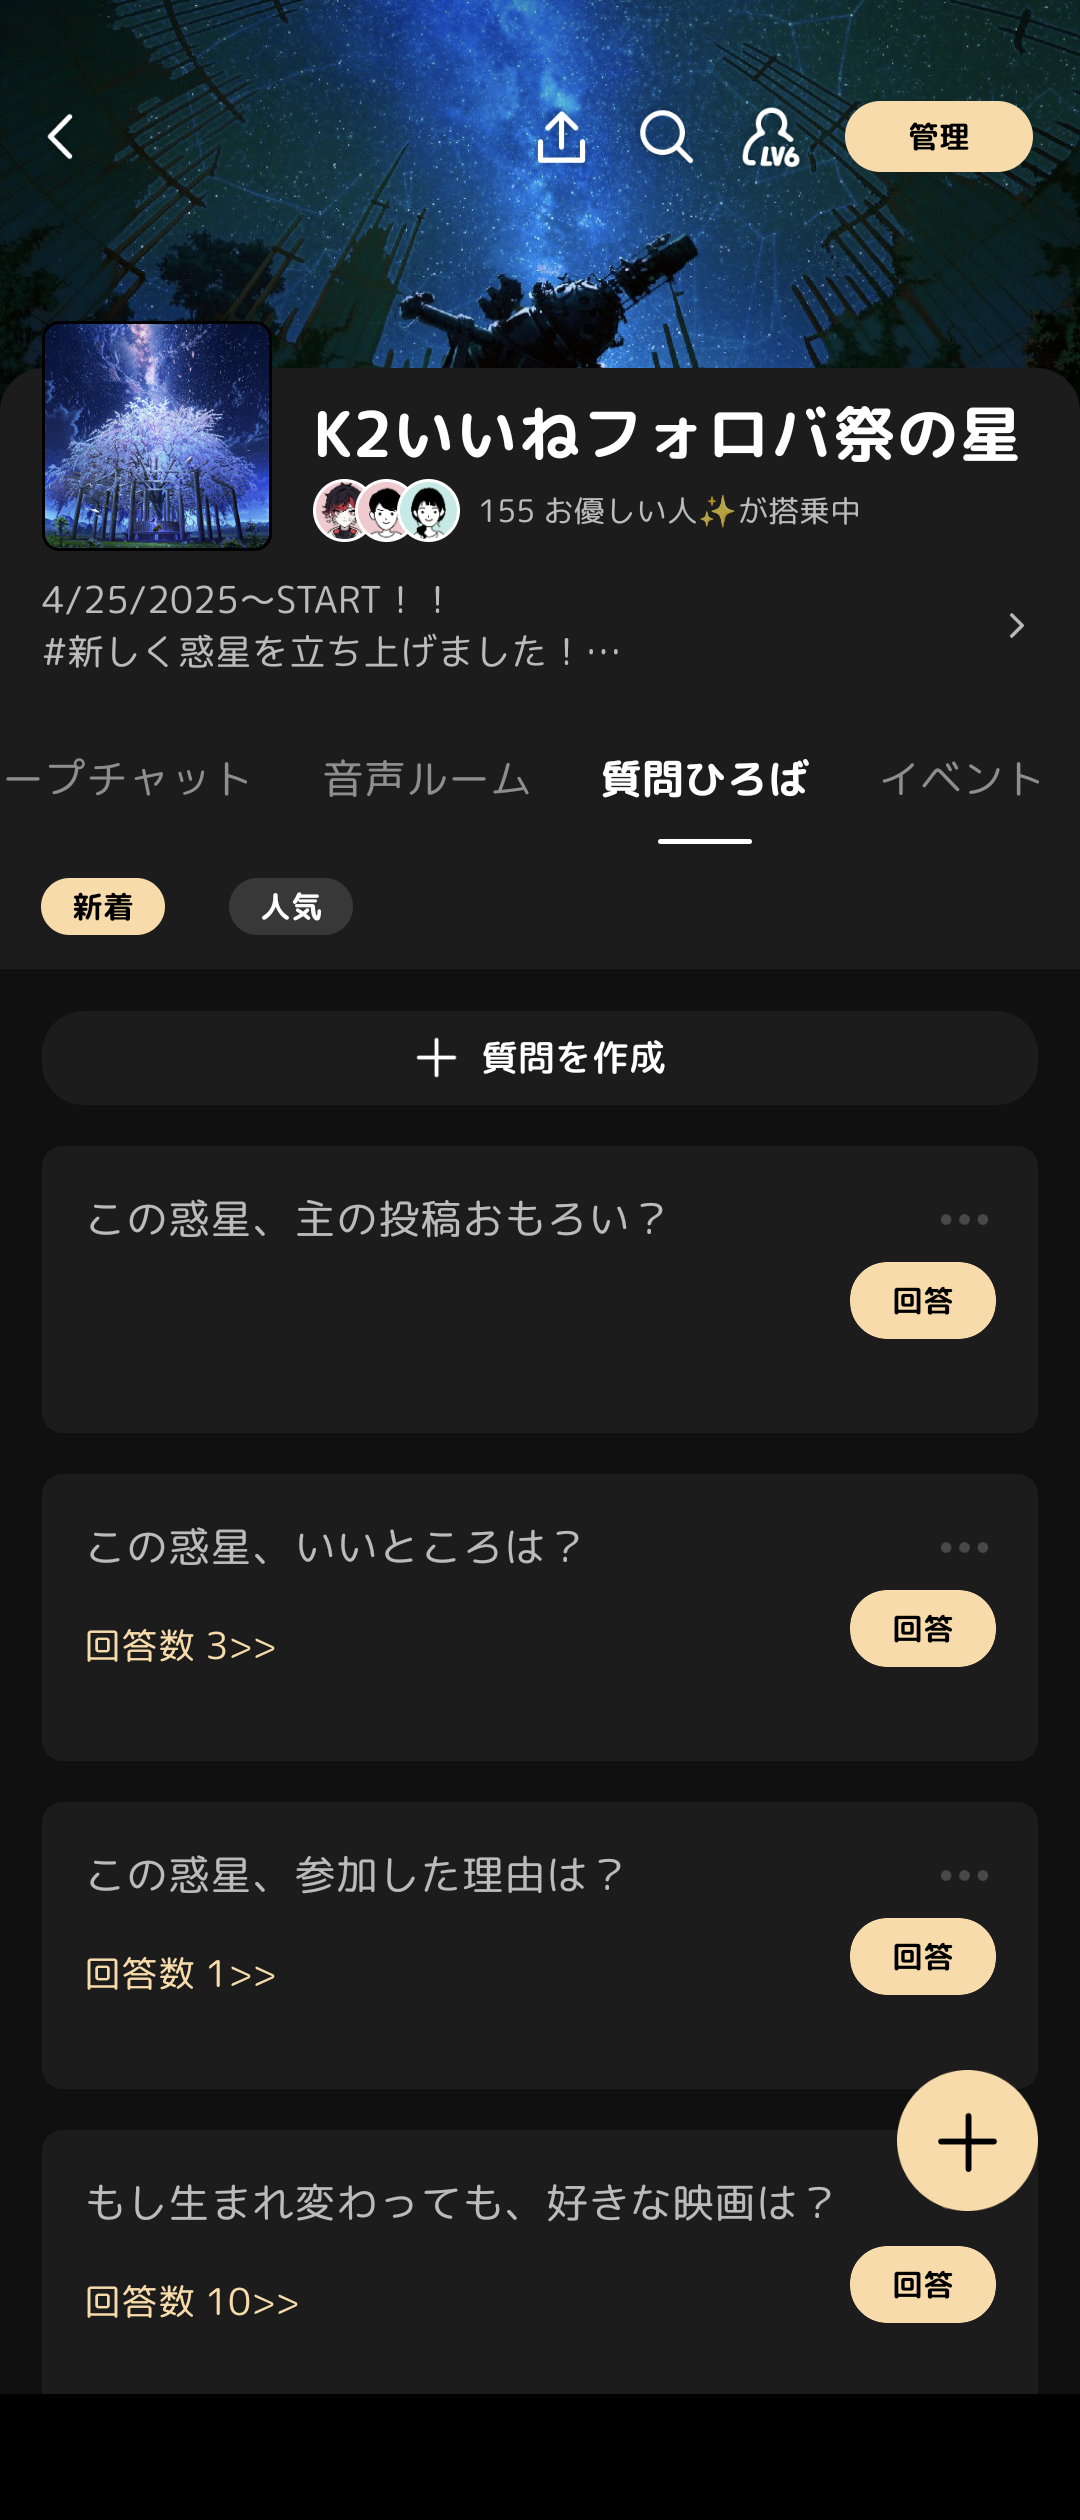
Task: Open three-dot menu for 参加した理由は question
Action: pyautogui.click(x=964, y=1875)
